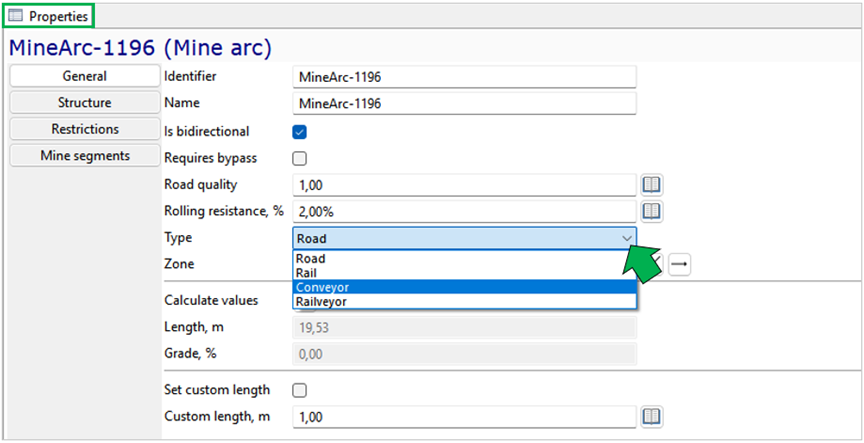Choose Rail from the Type list
Image resolution: width=864 pixels, height=443 pixels.
465,273
